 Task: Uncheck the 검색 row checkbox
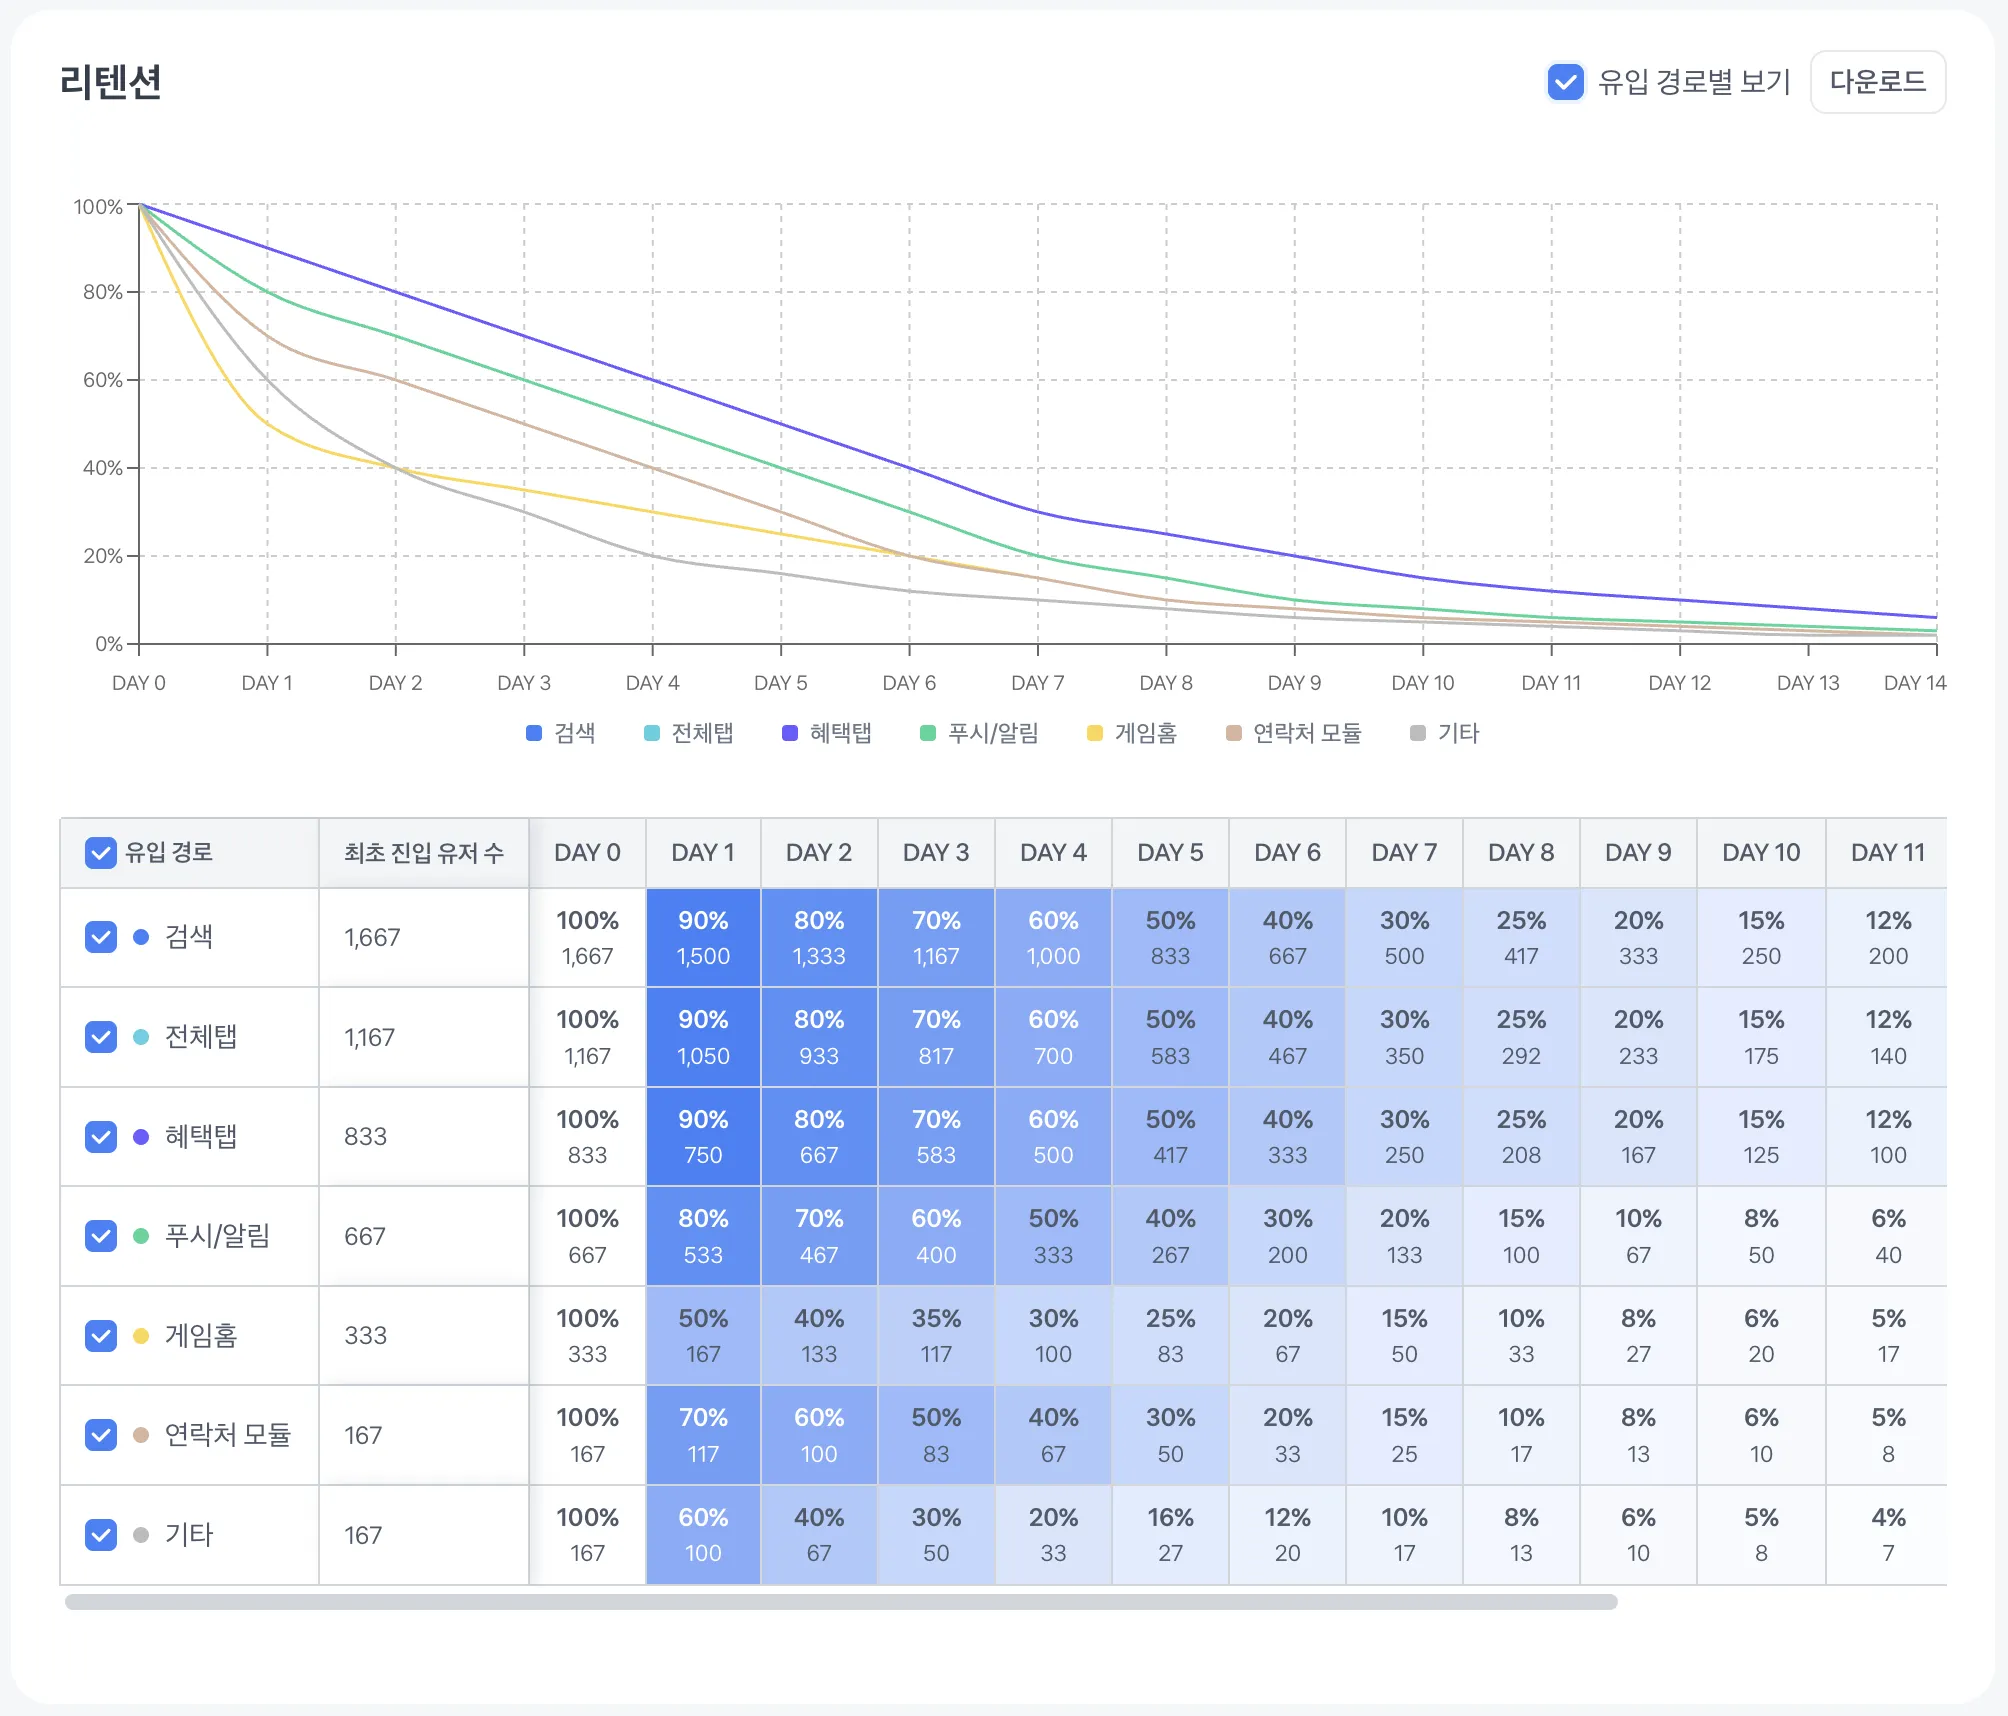click(101, 937)
